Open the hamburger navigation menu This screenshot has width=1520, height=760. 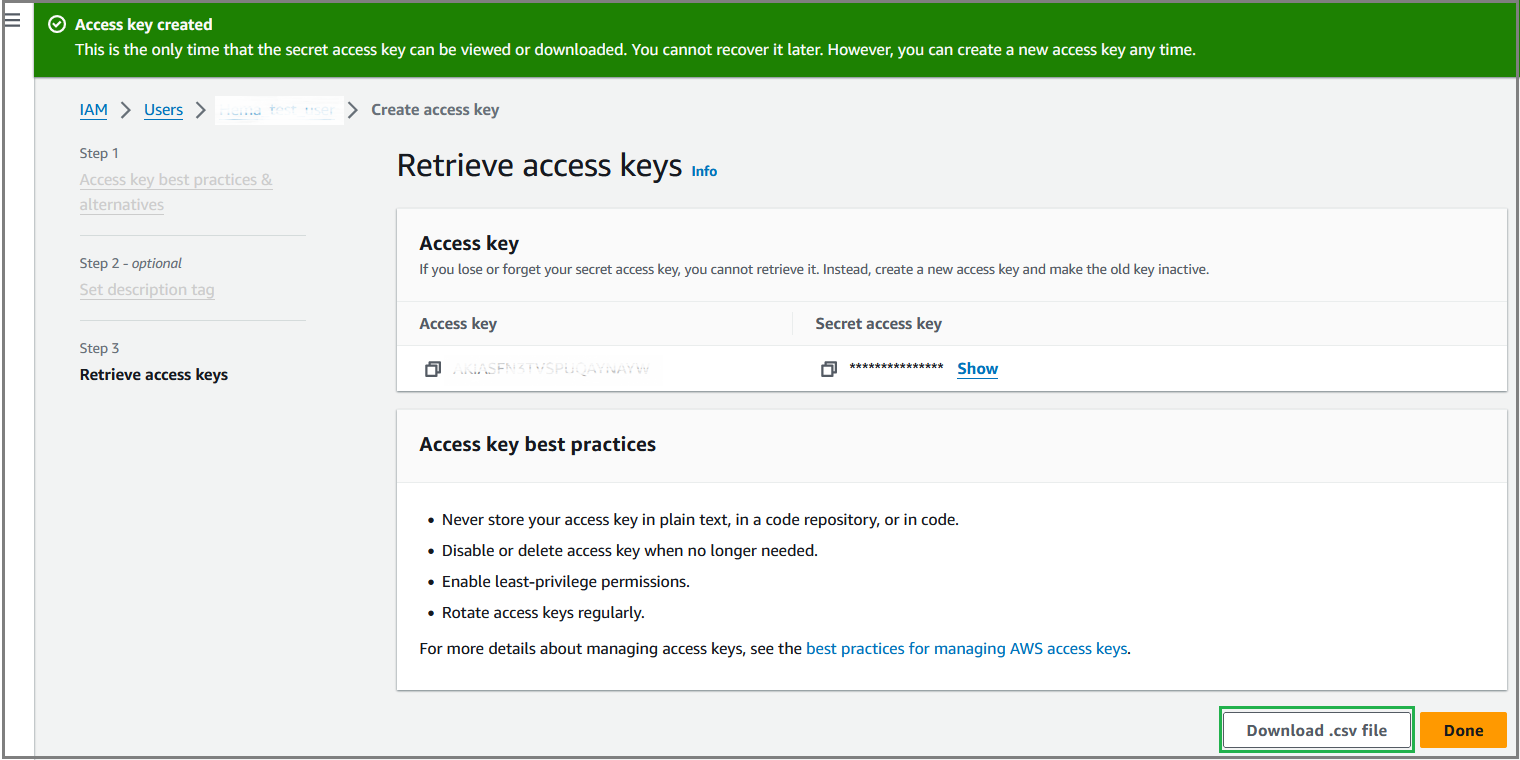[13, 20]
